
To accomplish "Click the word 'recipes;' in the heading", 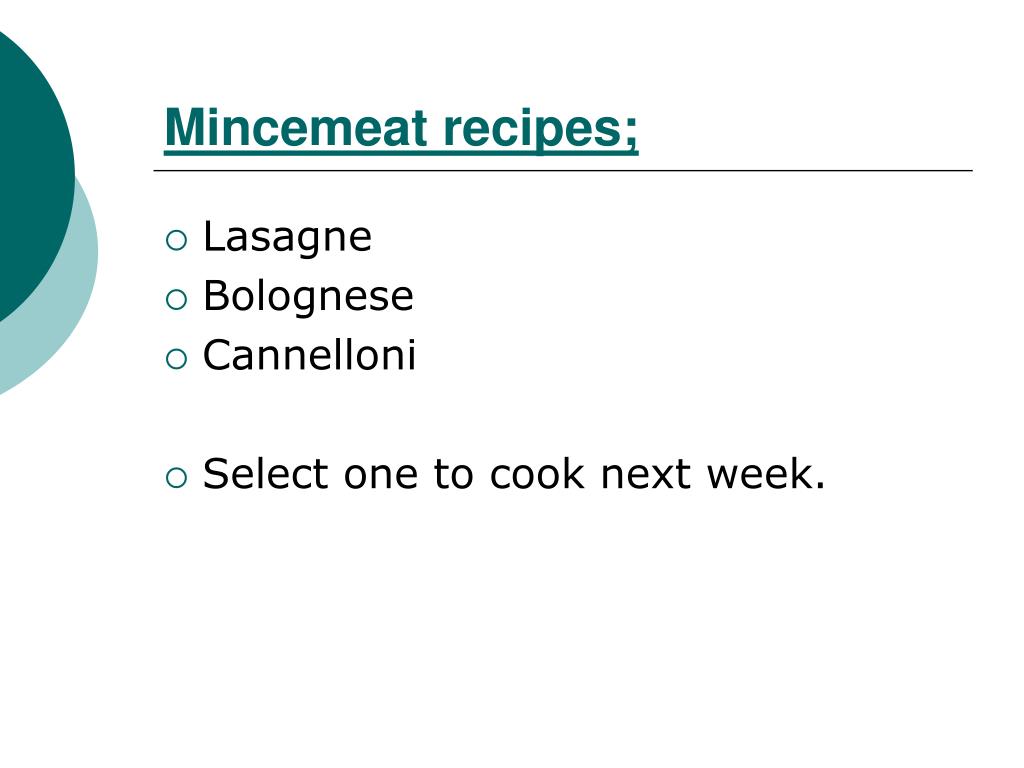I will coord(540,130).
